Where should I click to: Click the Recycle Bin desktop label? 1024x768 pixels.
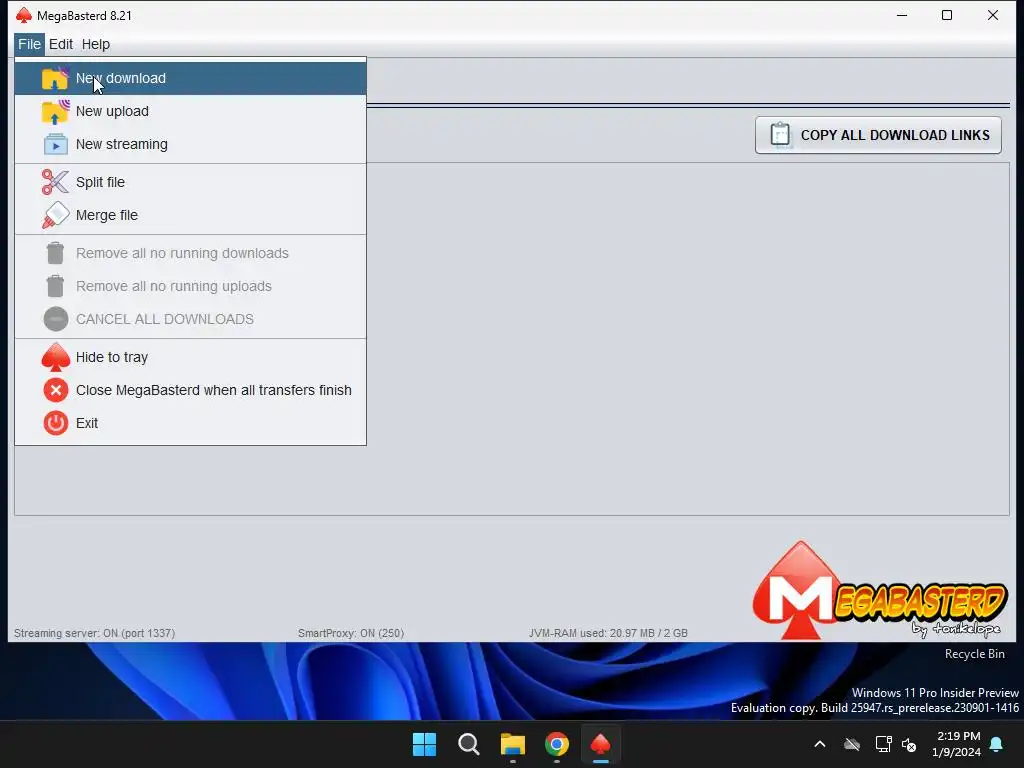974,654
